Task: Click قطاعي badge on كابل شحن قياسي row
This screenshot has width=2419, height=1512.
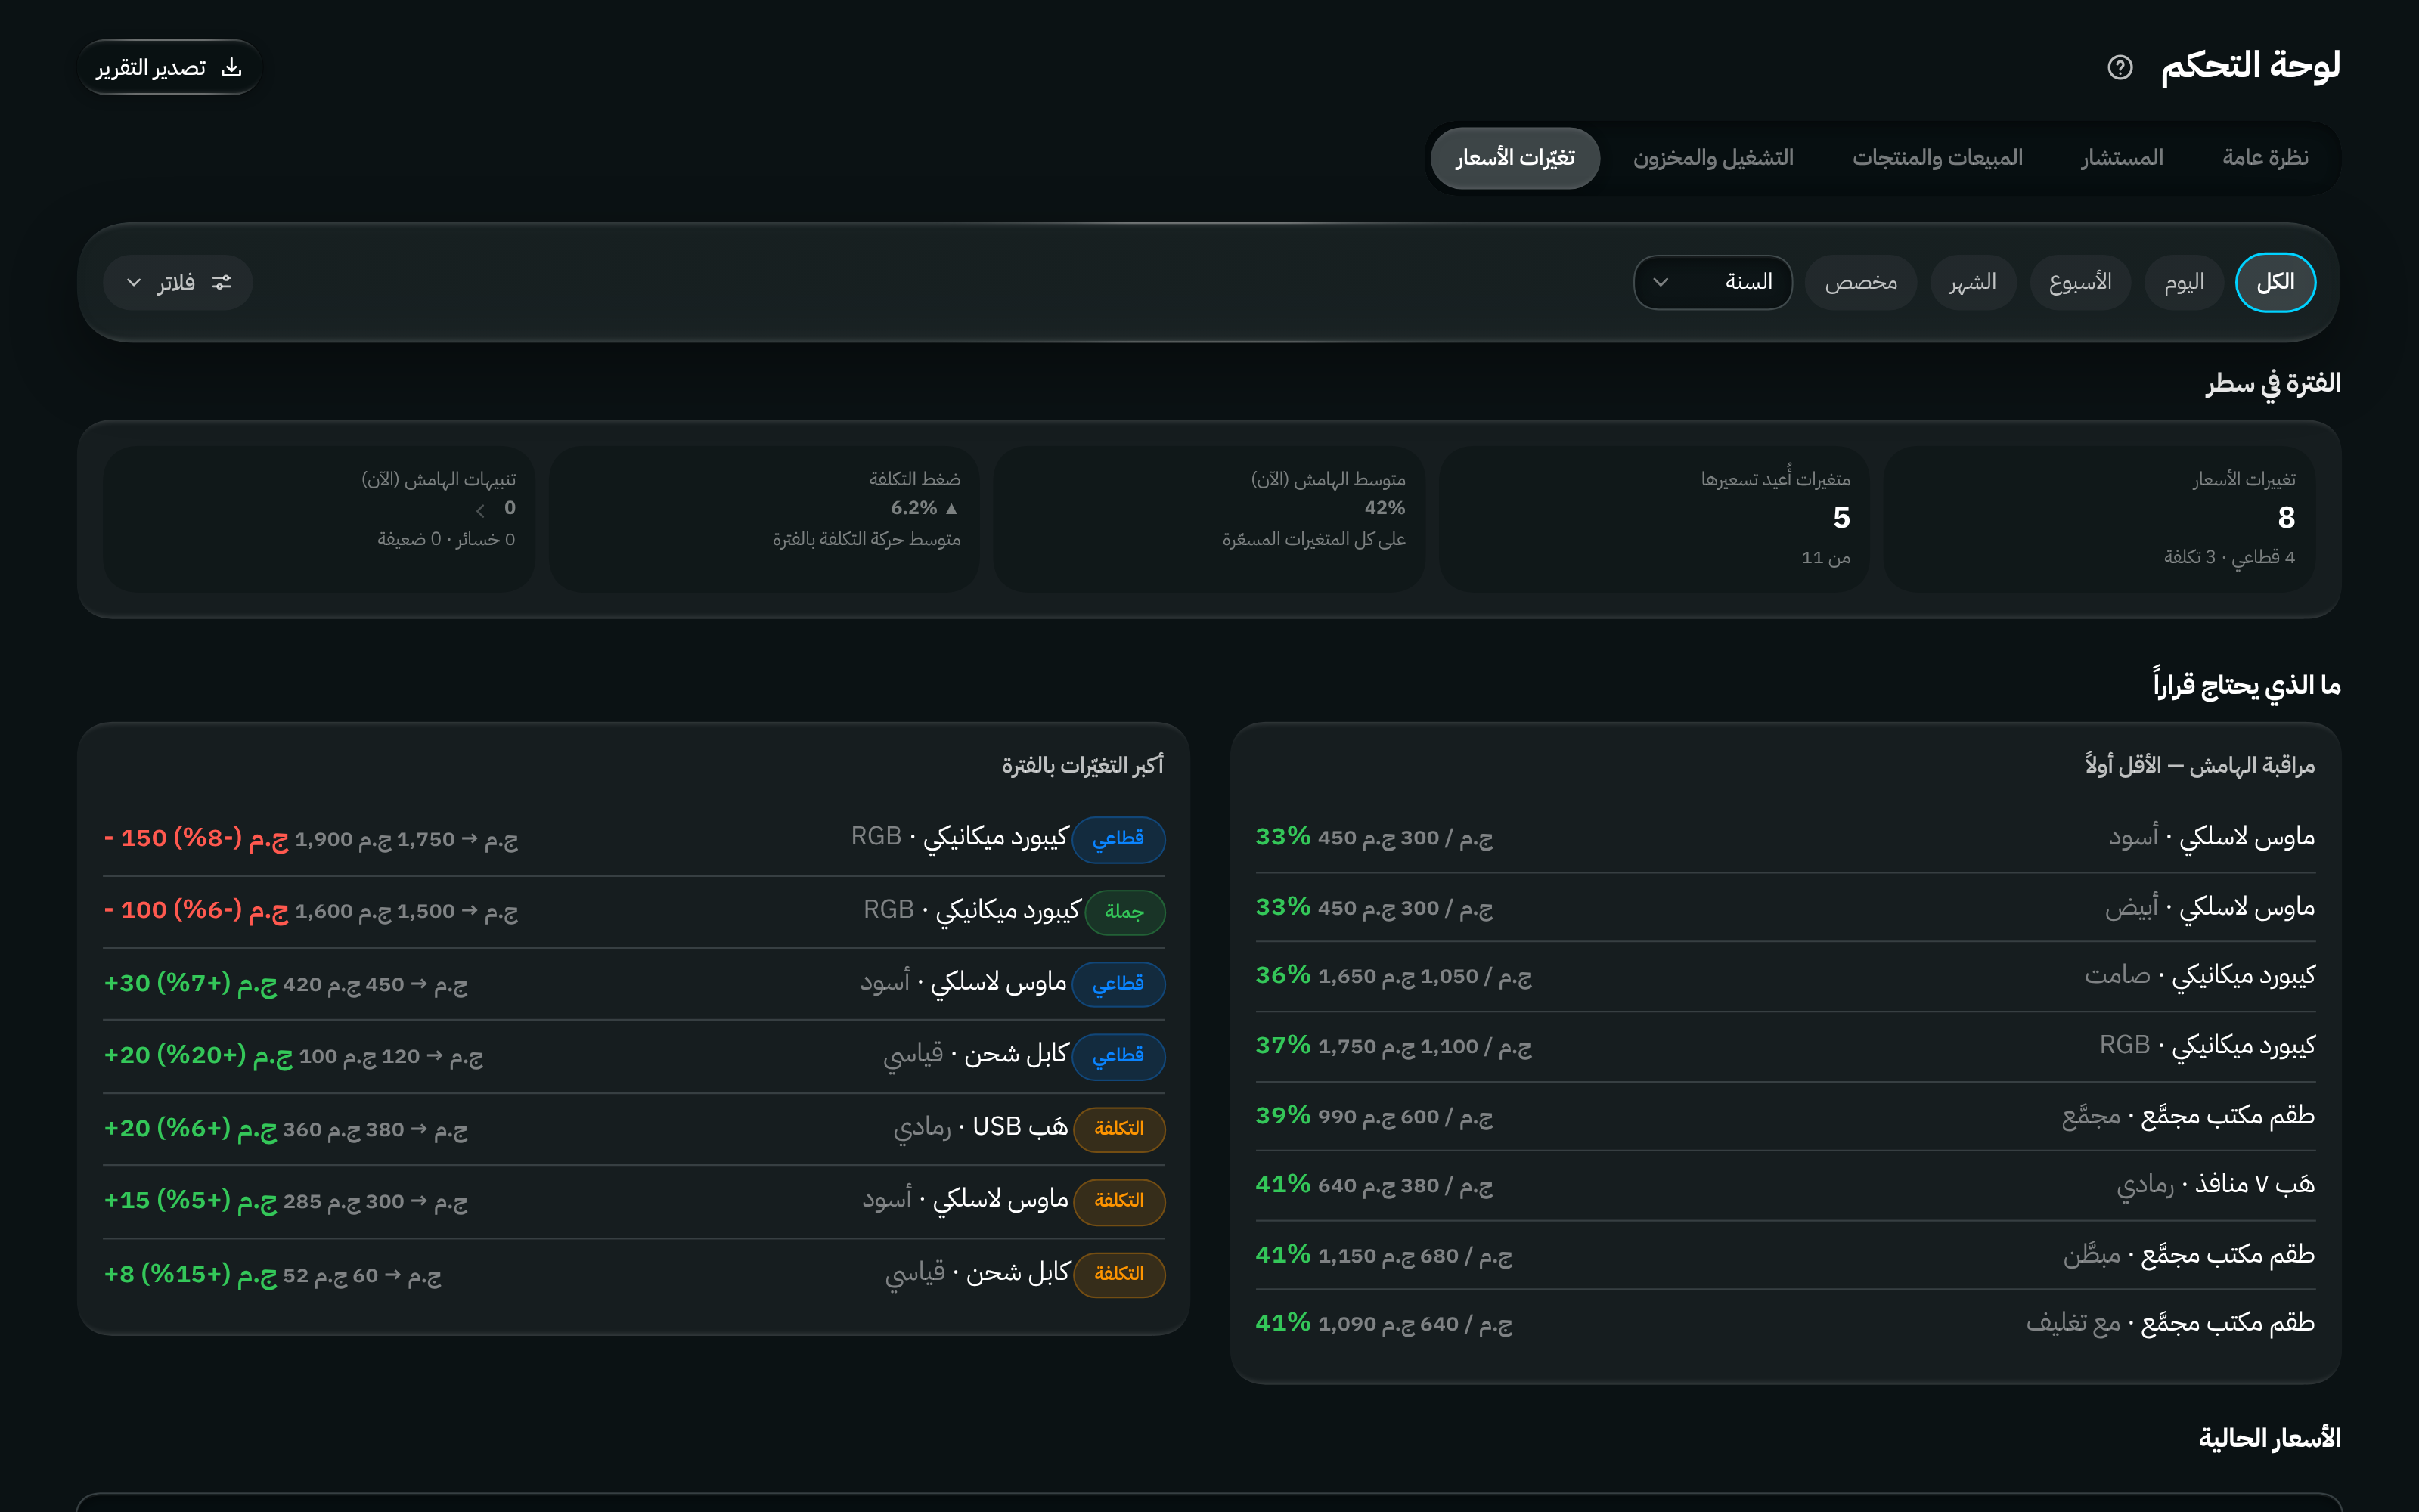Action: (1118, 1056)
